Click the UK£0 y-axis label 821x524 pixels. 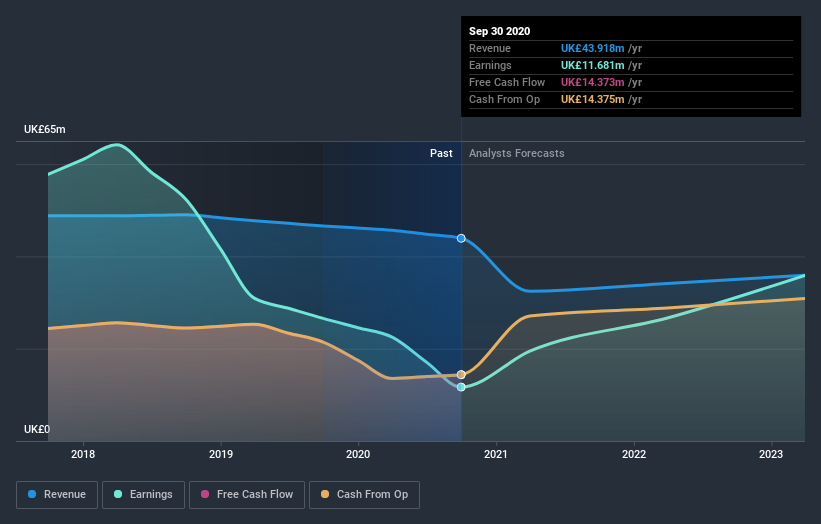tap(37, 429)
